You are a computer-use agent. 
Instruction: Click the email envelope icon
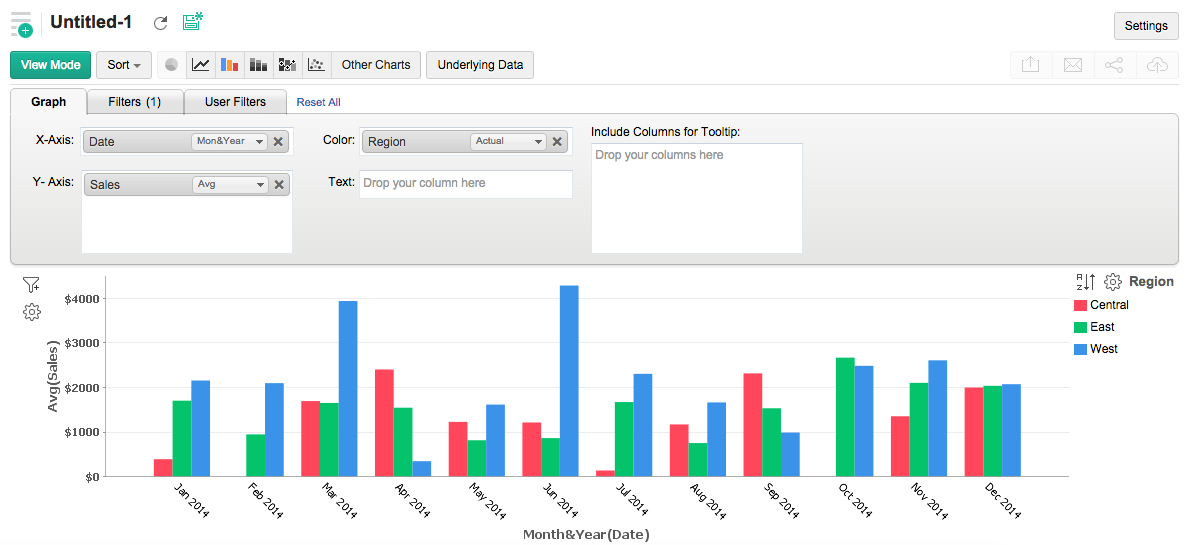(x=1072, y=65)
